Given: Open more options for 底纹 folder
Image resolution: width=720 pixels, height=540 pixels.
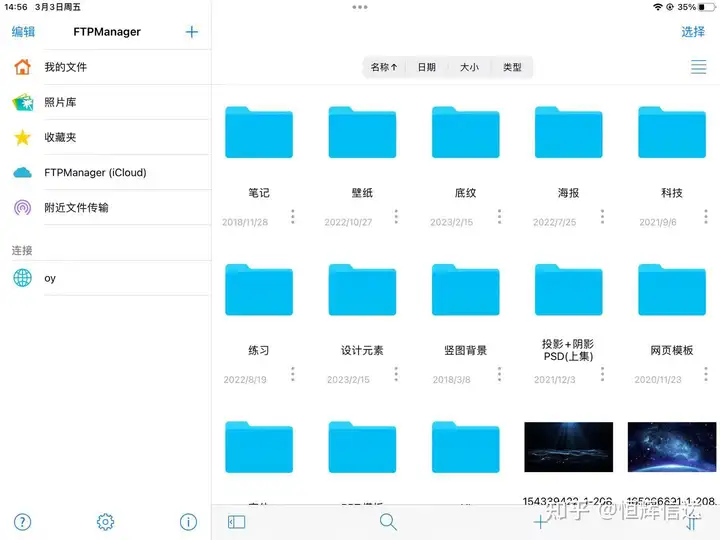Looking at the screenshot, I should coord(499,217).
